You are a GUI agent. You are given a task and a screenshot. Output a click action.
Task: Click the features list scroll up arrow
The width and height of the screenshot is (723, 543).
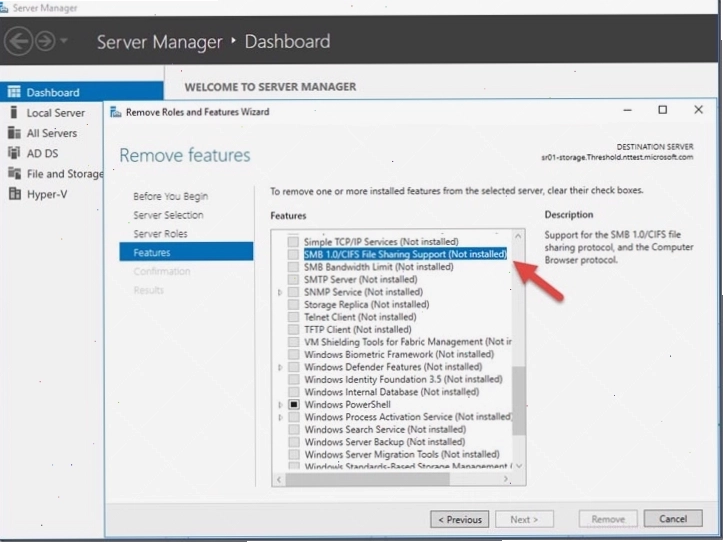(518, 236)
